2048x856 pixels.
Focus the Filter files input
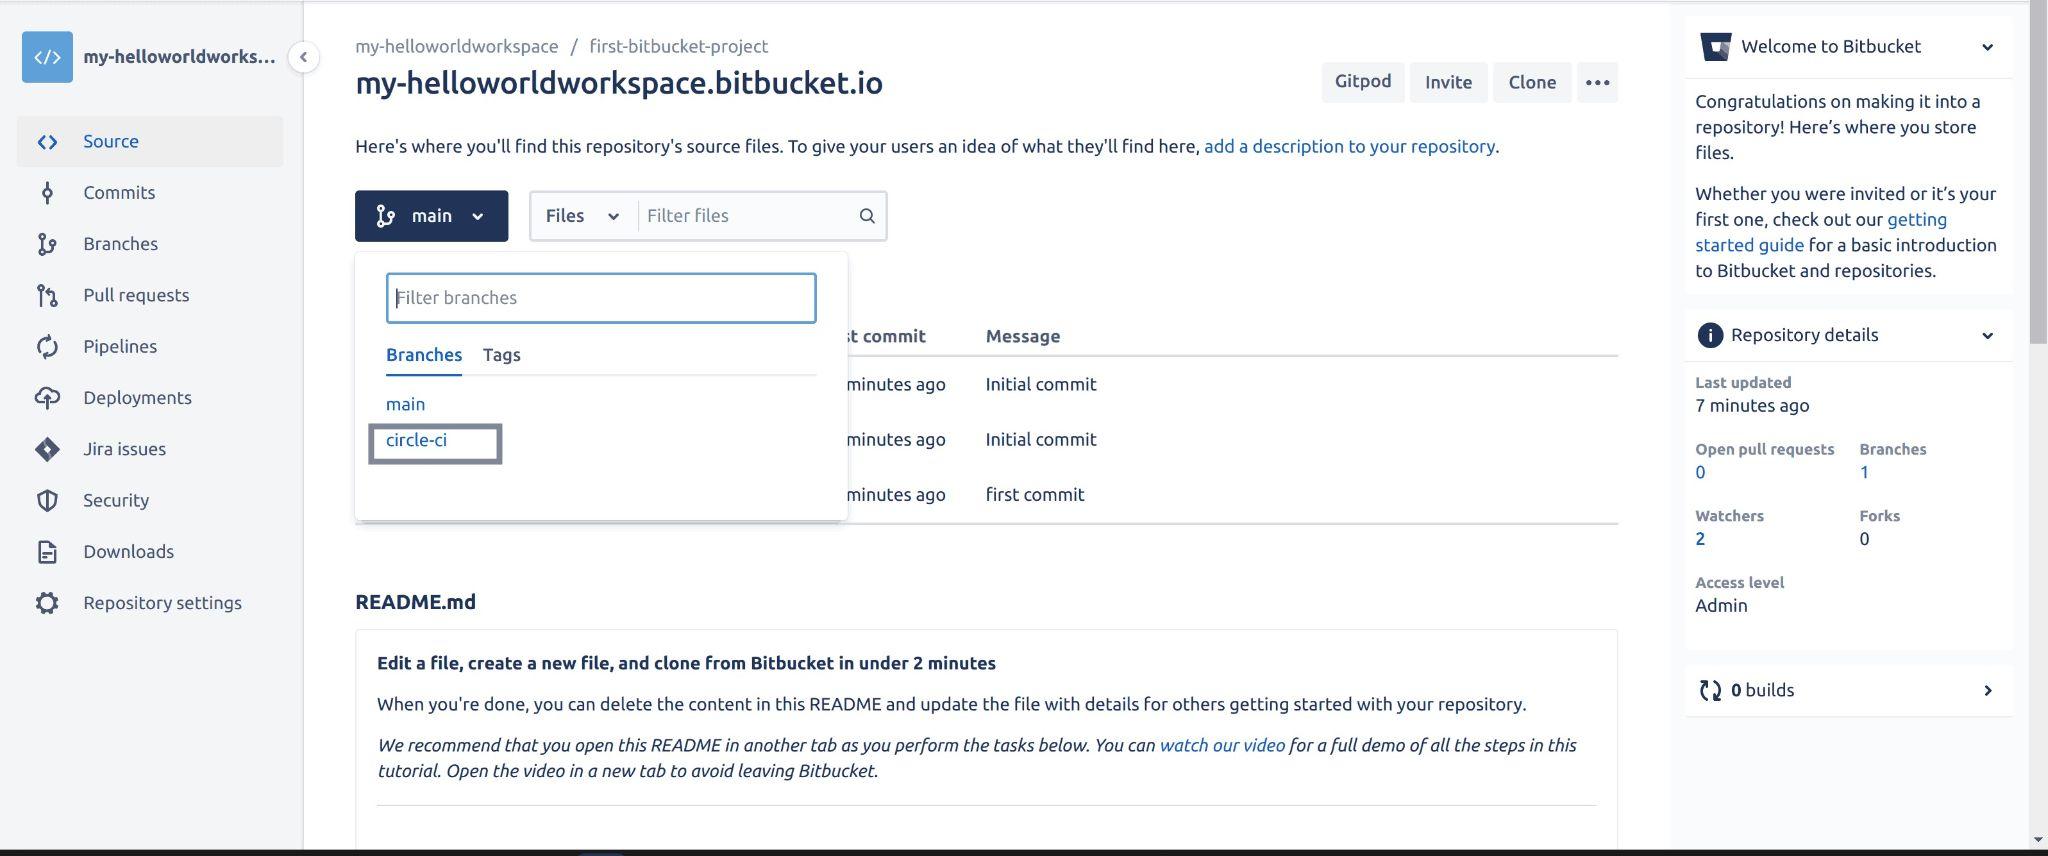747,216
